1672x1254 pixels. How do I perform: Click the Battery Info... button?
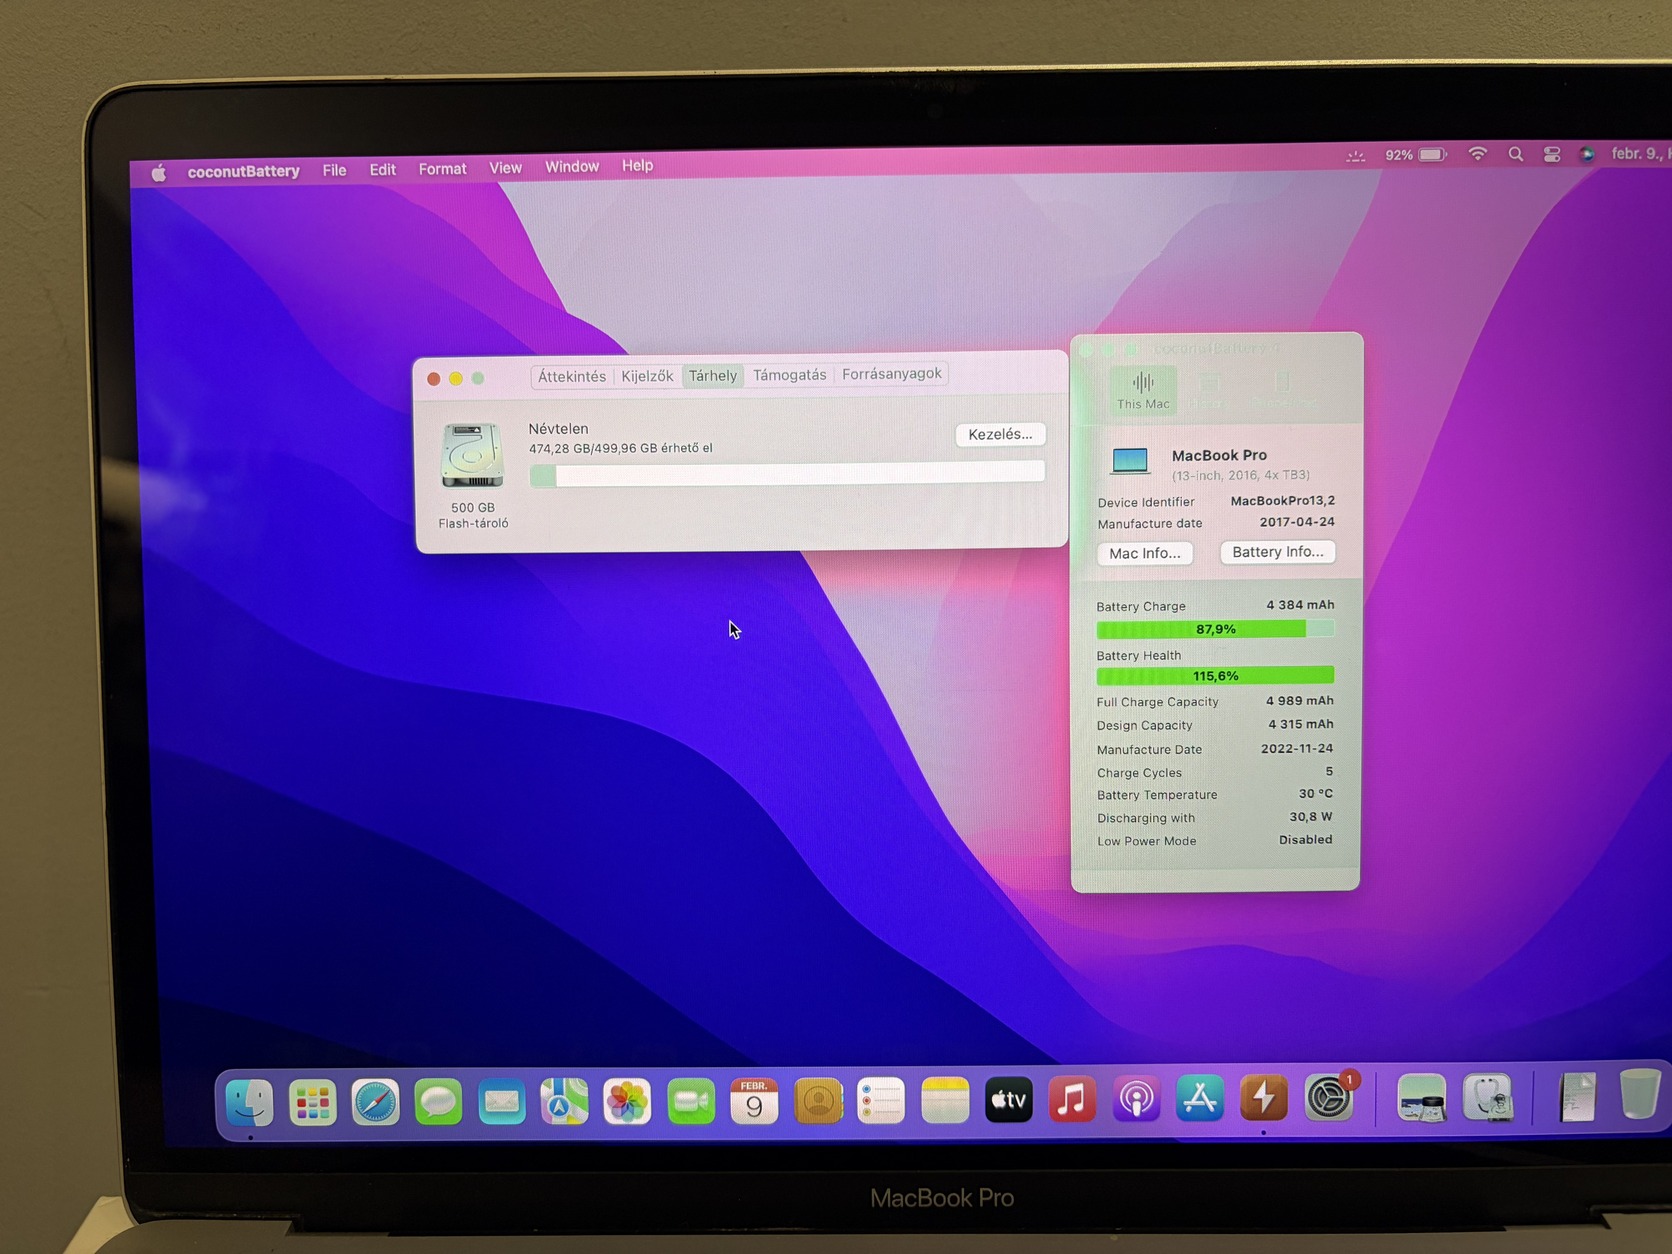click(1278, 552)
